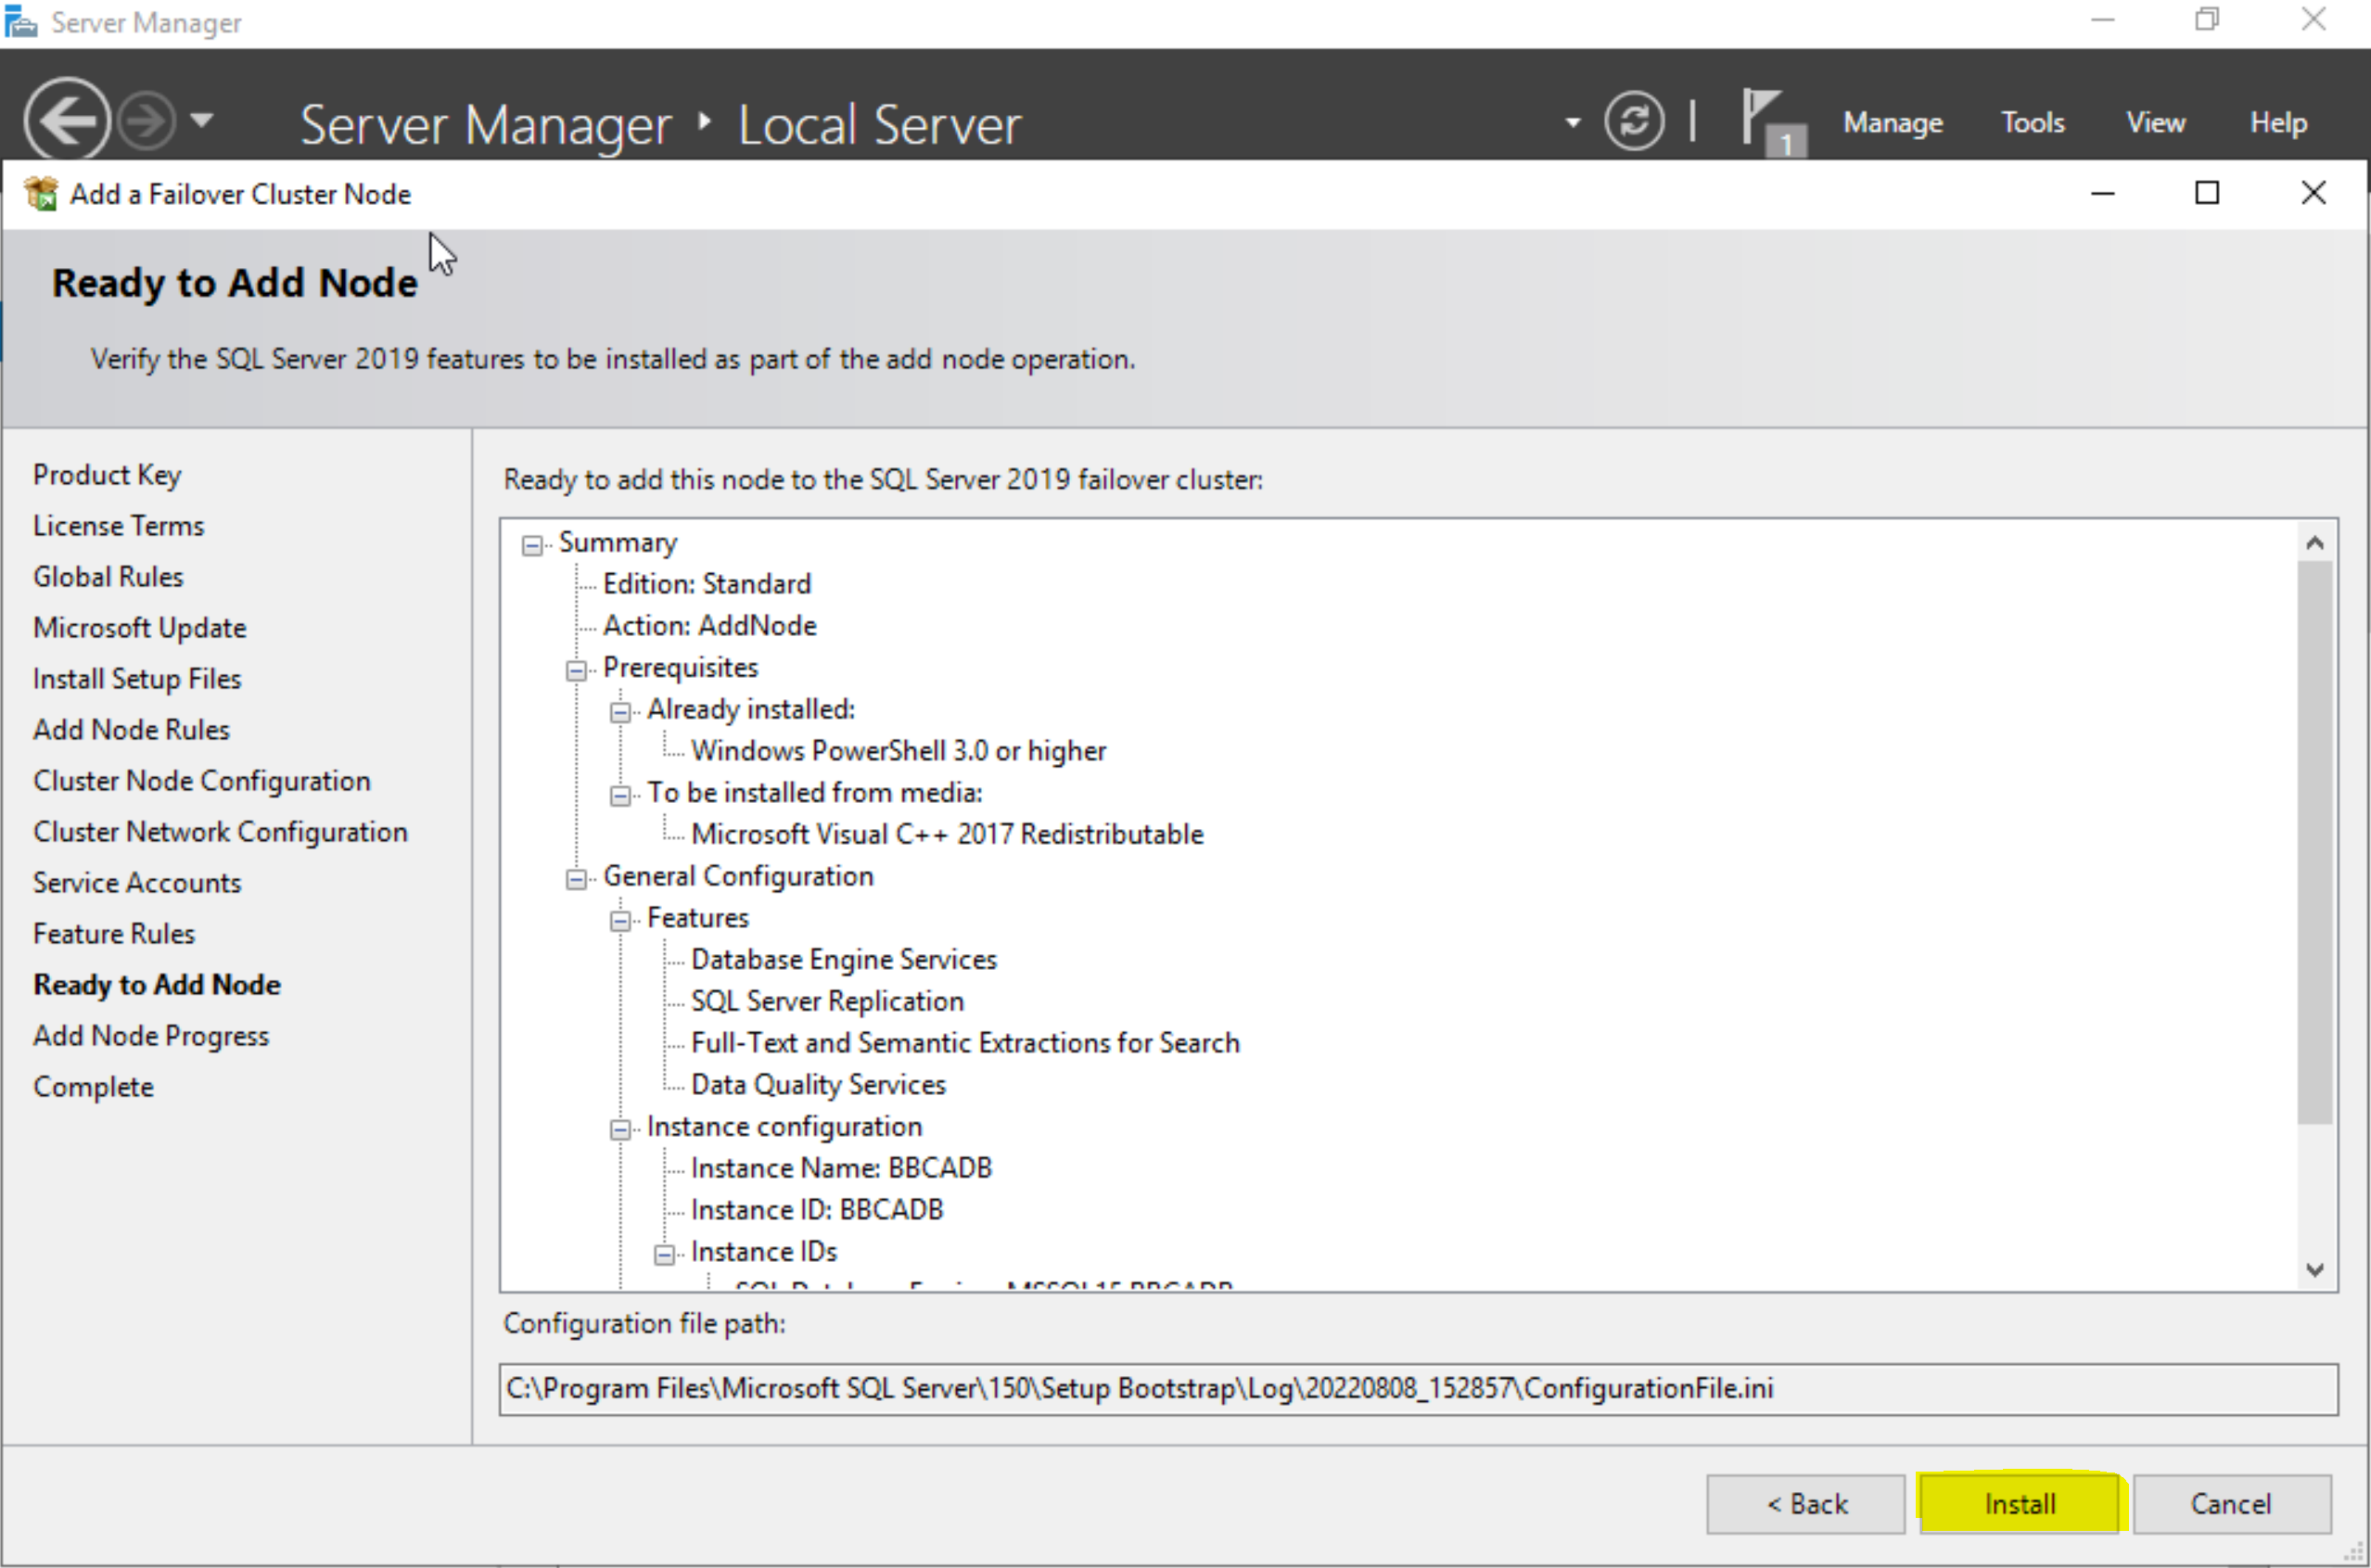This screenshot has width=2371, height=1568.
Task: Click the Install button
Action: (x=2019, y=1503)
